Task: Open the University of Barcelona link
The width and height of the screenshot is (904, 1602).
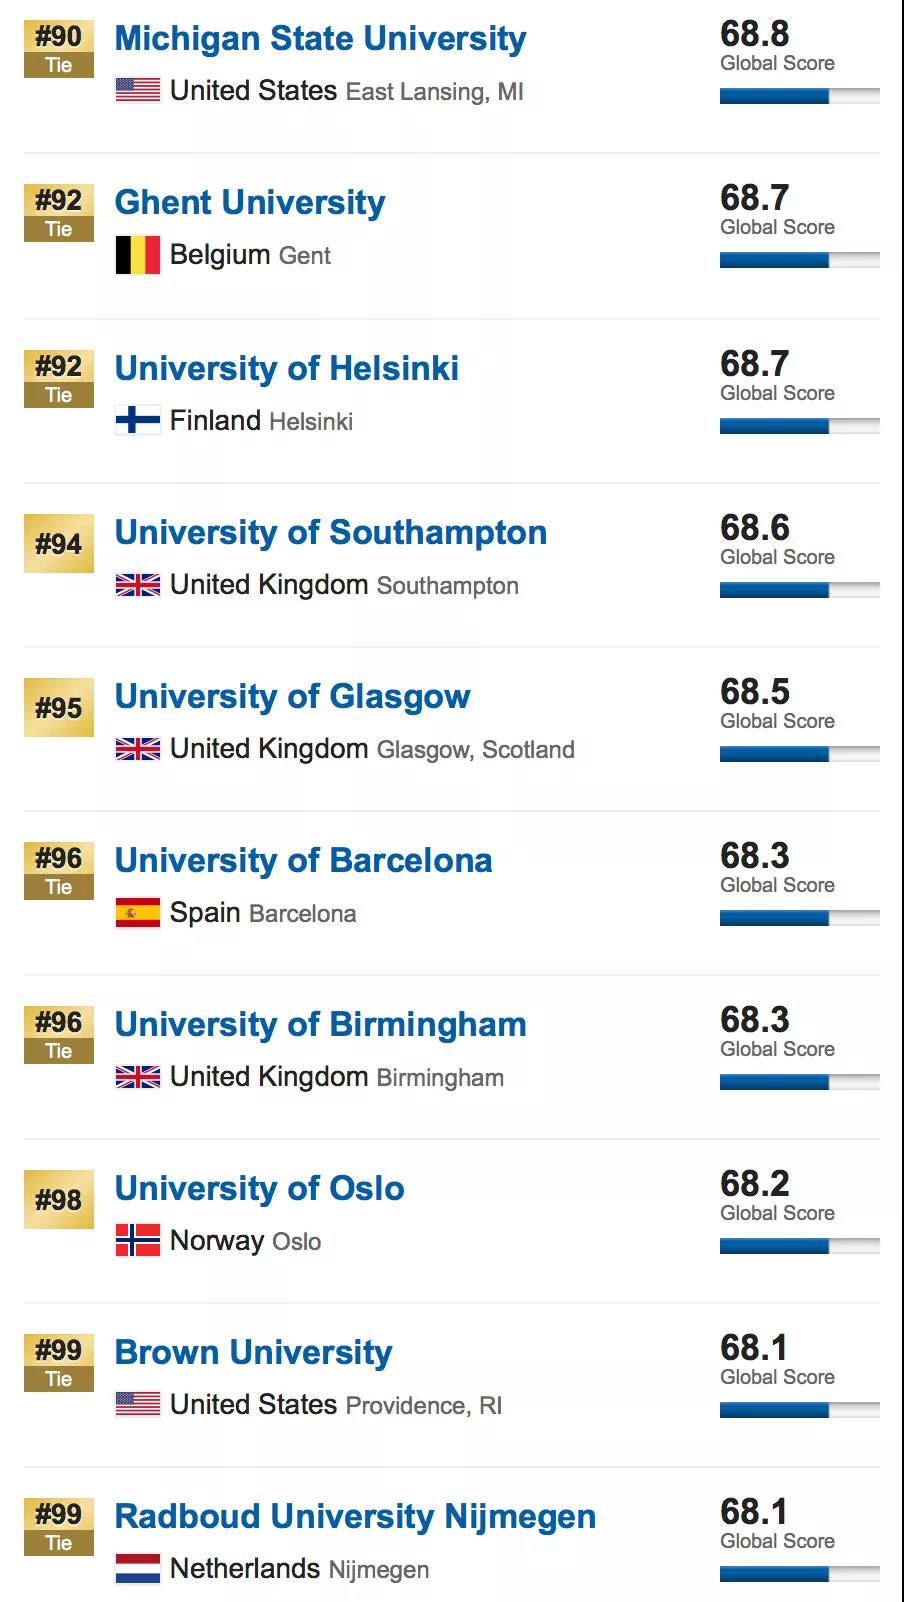Action: (303, 860)
